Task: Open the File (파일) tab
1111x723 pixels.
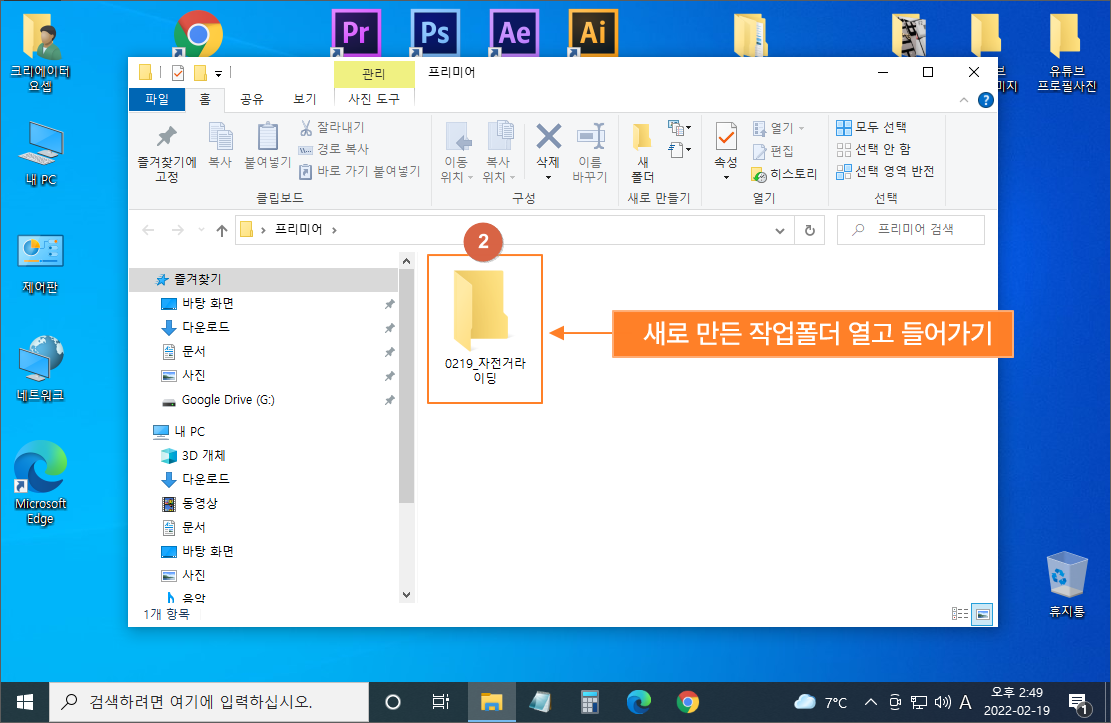Action: (x=157, y=99)
